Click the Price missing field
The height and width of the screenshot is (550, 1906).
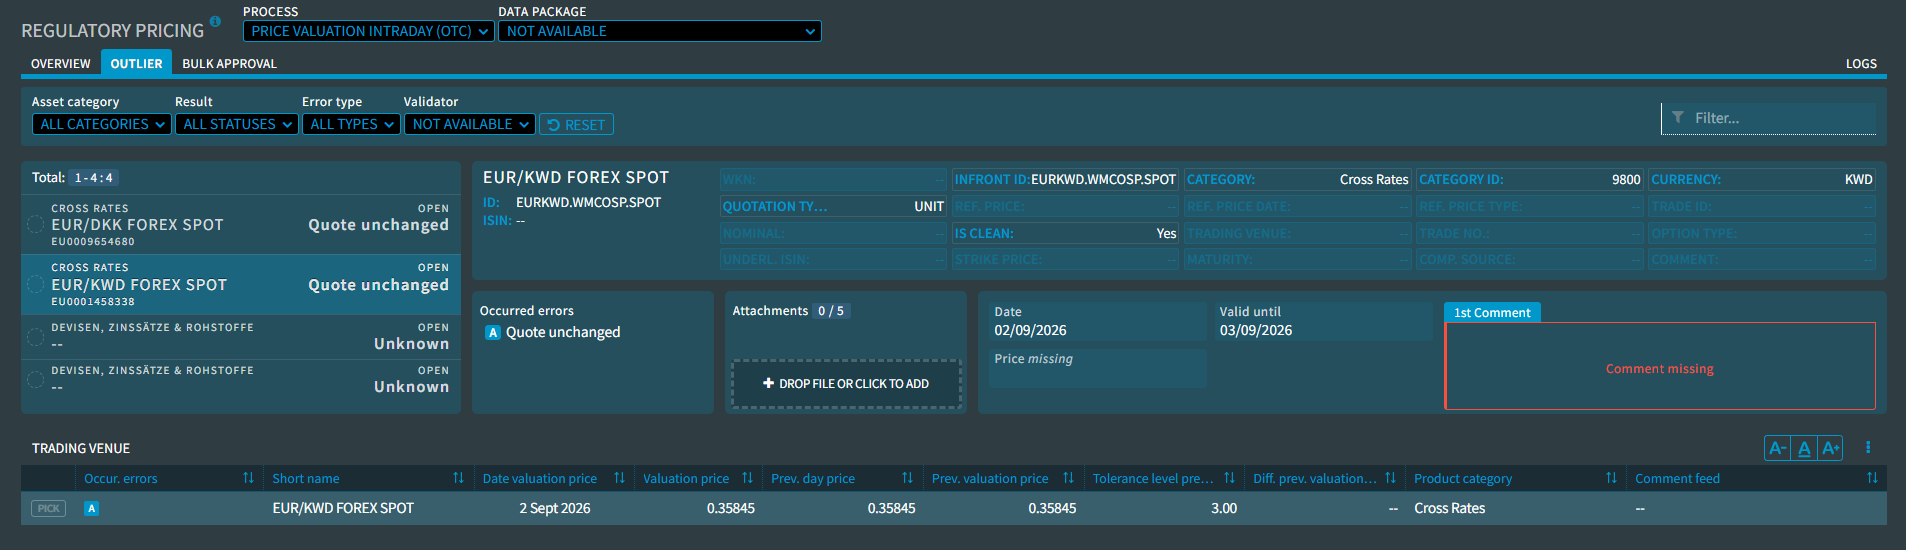[x=1097, y=368]
